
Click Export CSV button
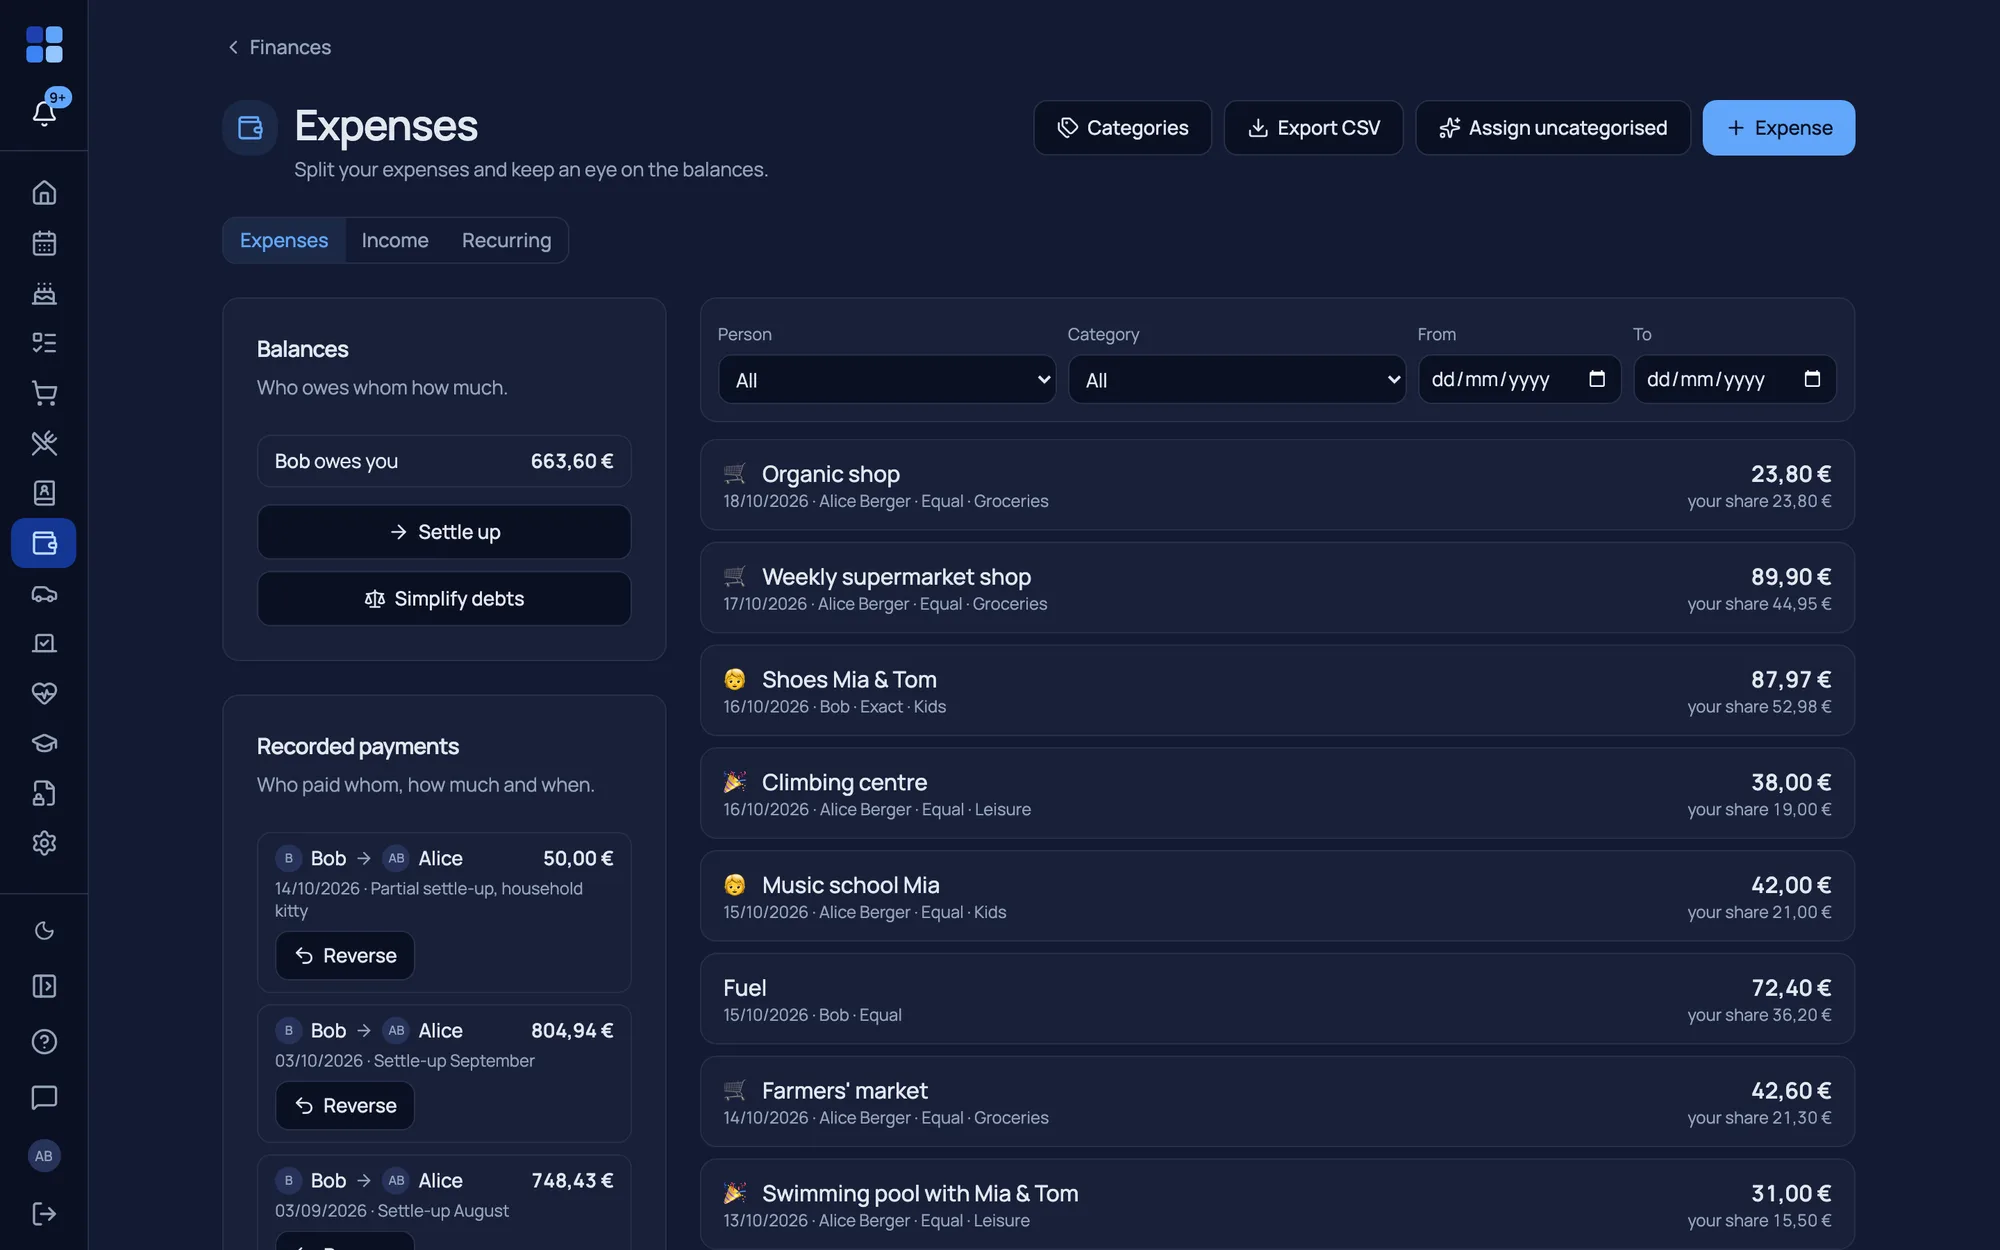click(x=1313, y=128)
